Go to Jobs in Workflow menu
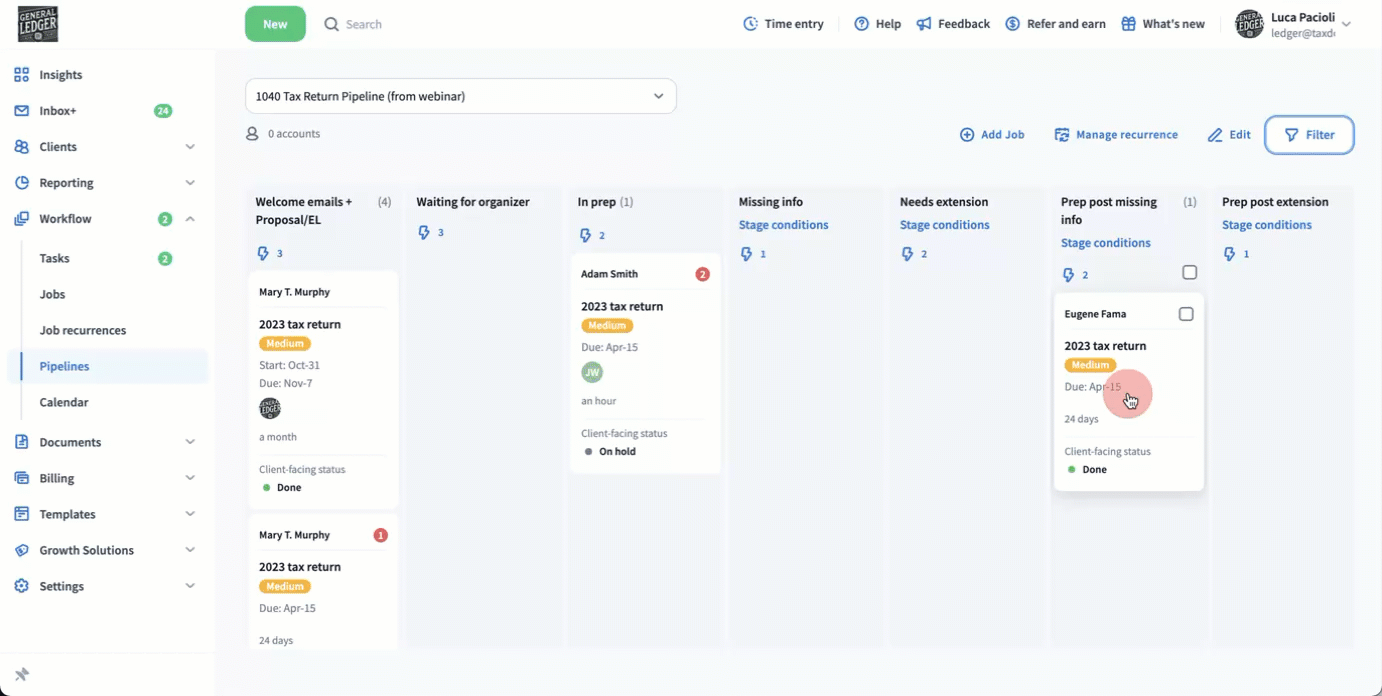The image size is (1382, 696). (52, 294)
